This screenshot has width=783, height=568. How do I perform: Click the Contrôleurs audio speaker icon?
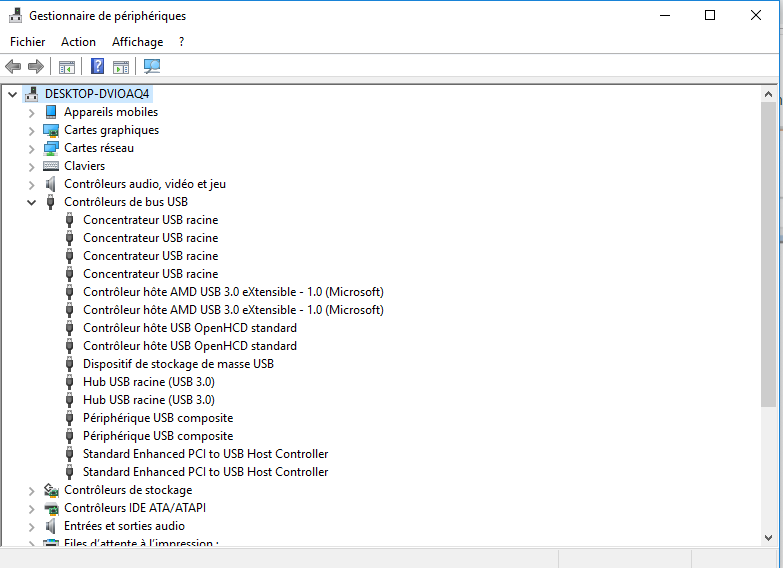(x=50, y=184)
